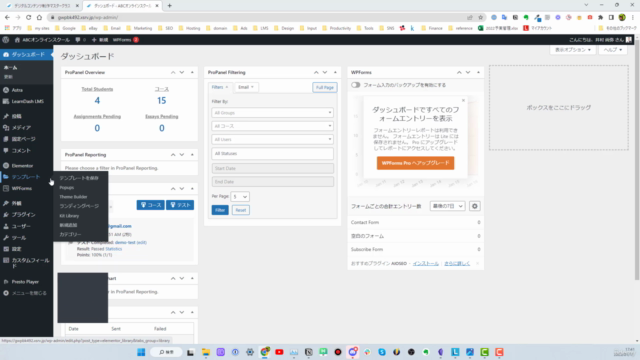Open 表示オプション screen options
Screen dimensions: 640x360
point(573,50)
